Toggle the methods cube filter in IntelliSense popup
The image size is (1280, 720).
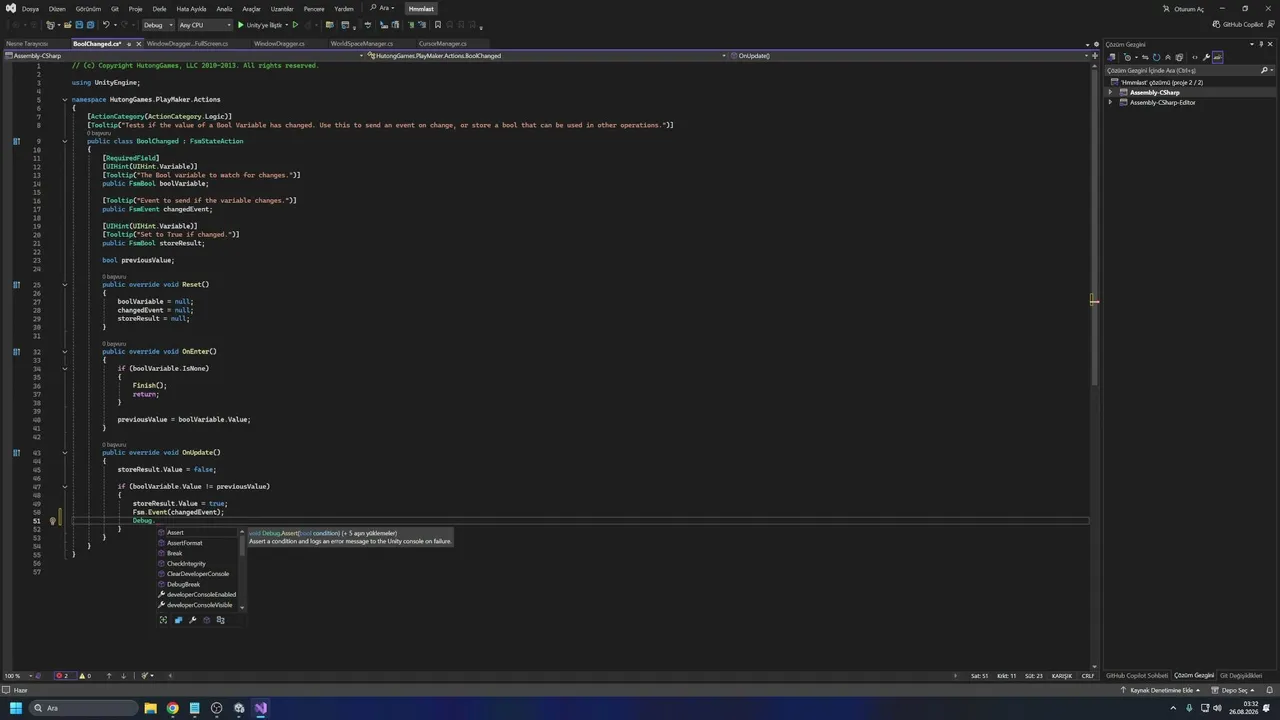pyautogui.click(x=206, y=620)
